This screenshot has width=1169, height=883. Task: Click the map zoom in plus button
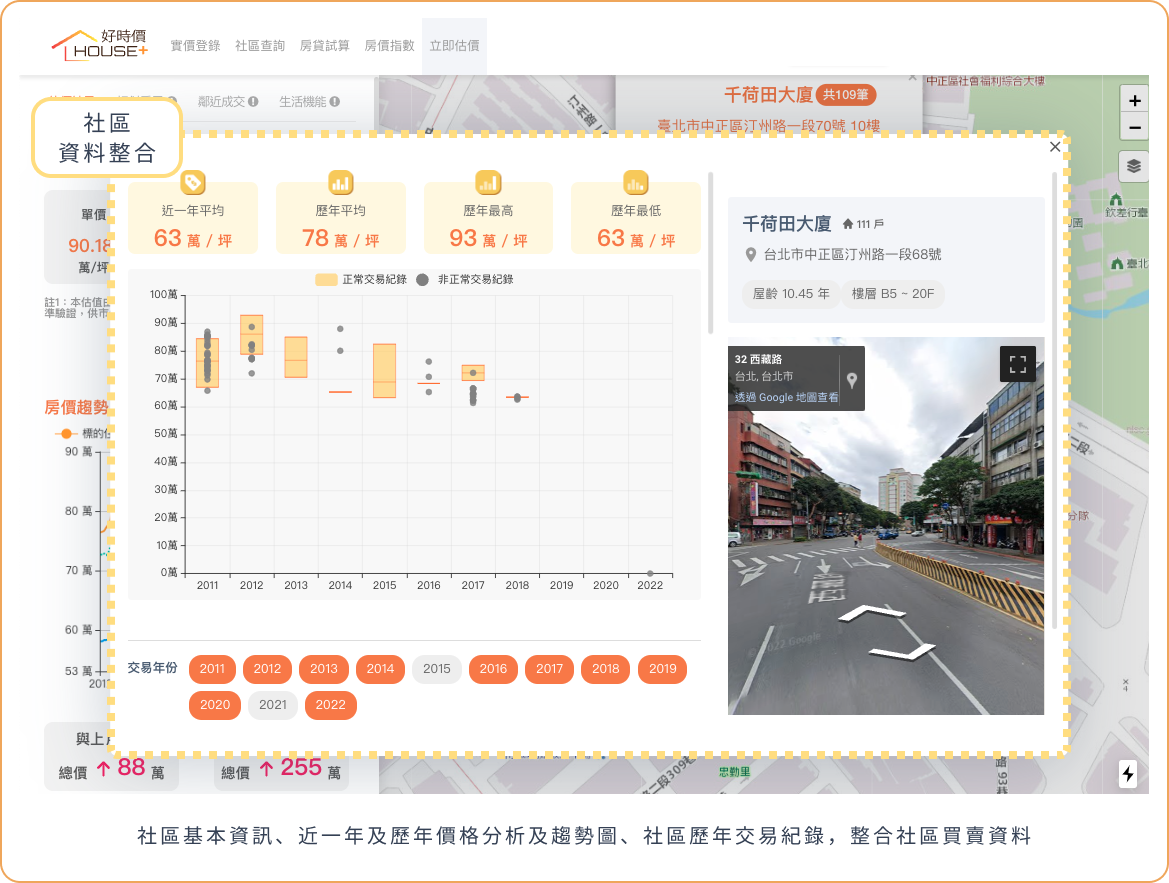coord(1134,101)
